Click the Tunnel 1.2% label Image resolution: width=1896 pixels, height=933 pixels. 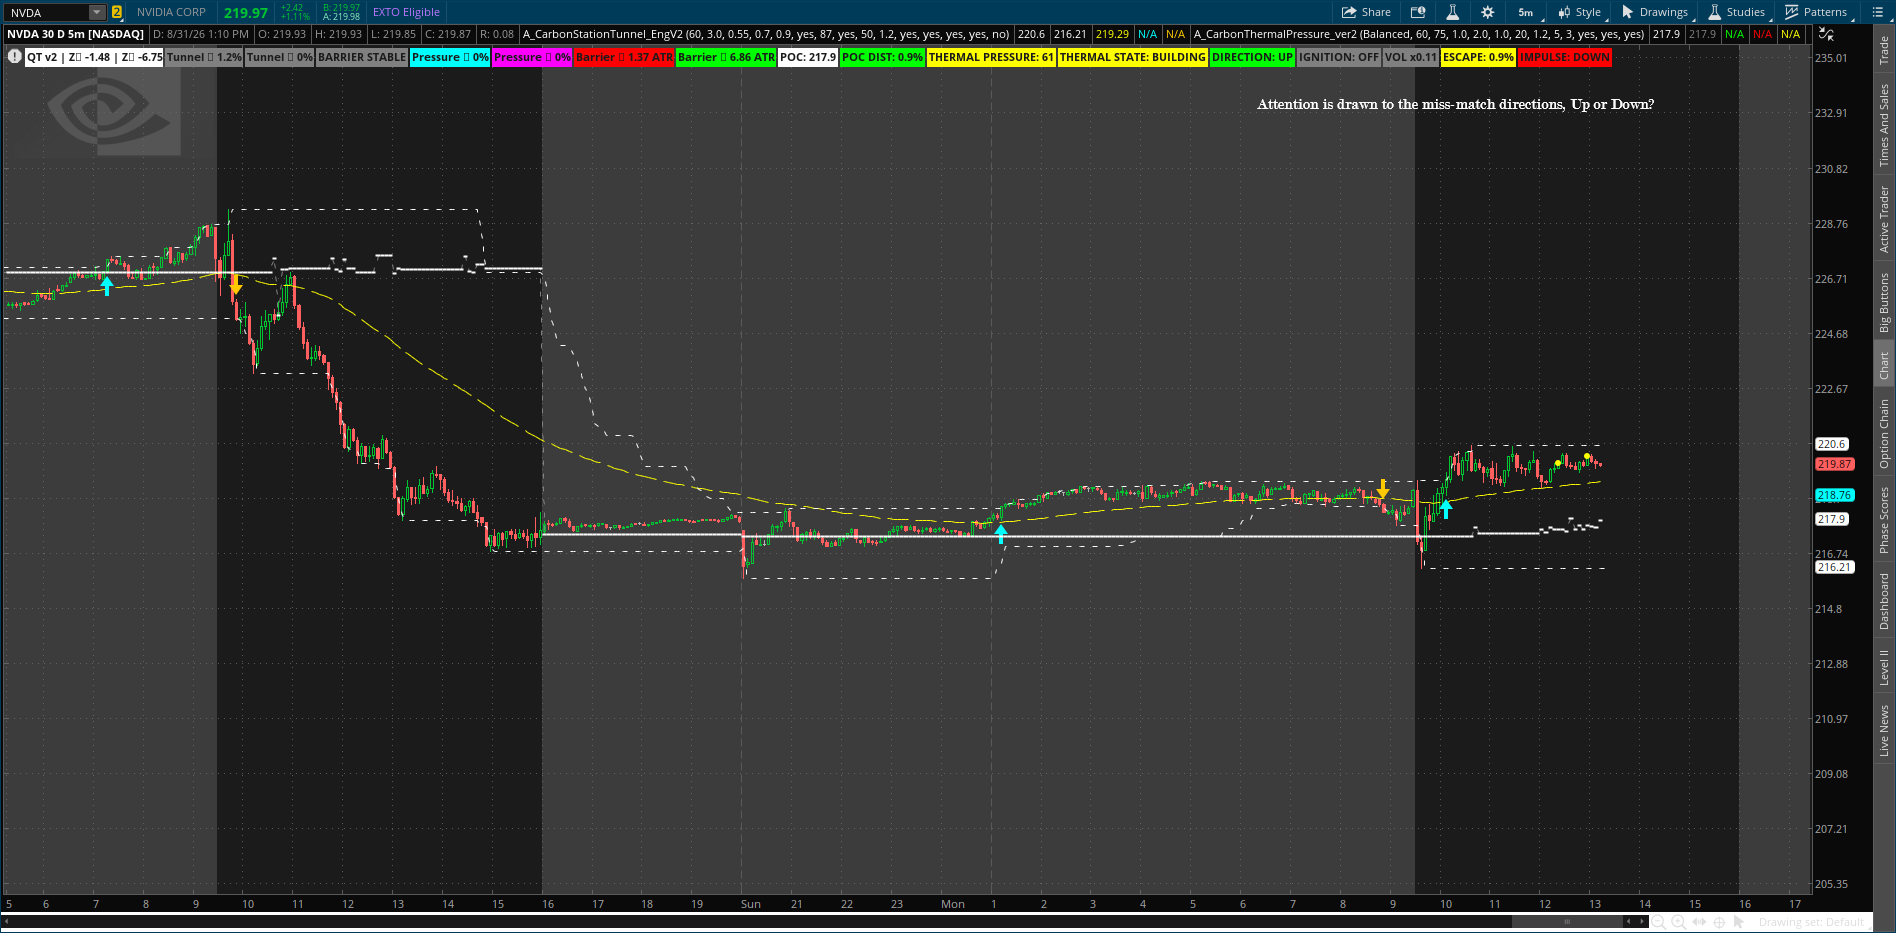click(204, 57)
